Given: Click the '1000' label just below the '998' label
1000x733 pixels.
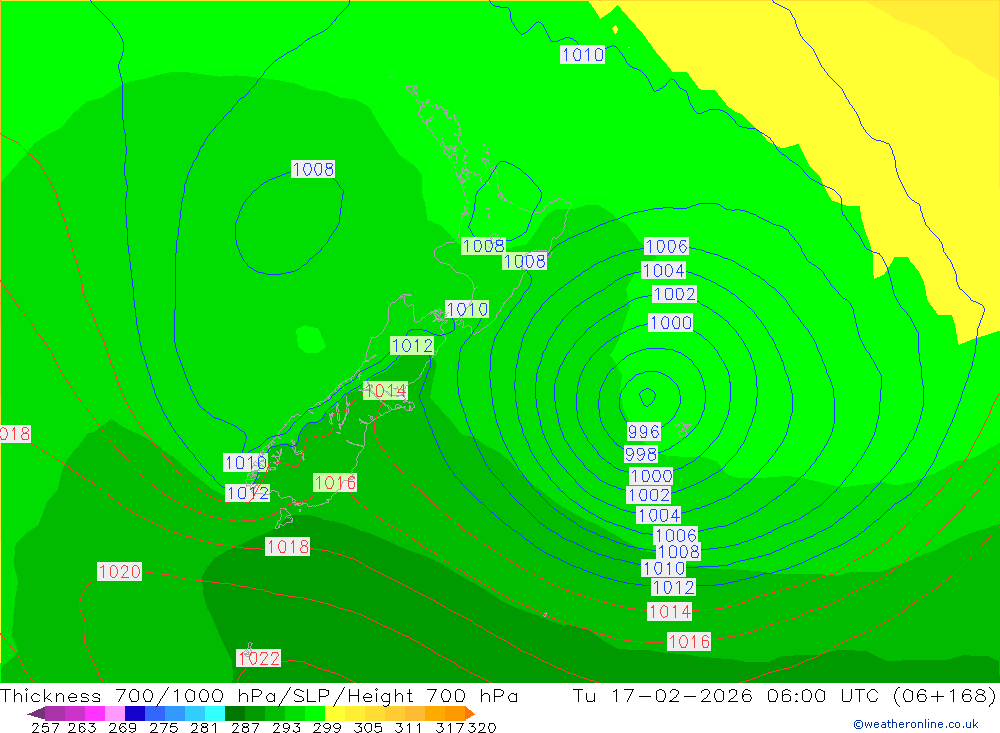Looking at the screenshot, I should (x=651, y=476).
